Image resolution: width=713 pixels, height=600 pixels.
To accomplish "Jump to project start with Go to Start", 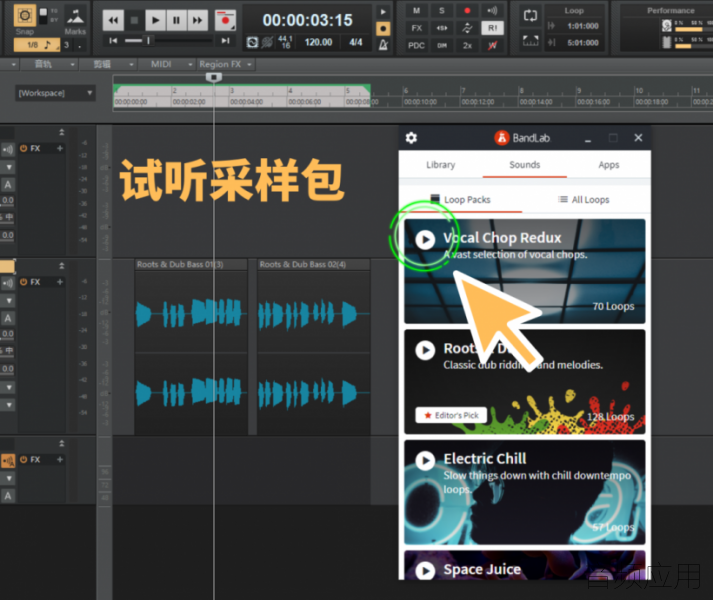I will tap(113, 41).
